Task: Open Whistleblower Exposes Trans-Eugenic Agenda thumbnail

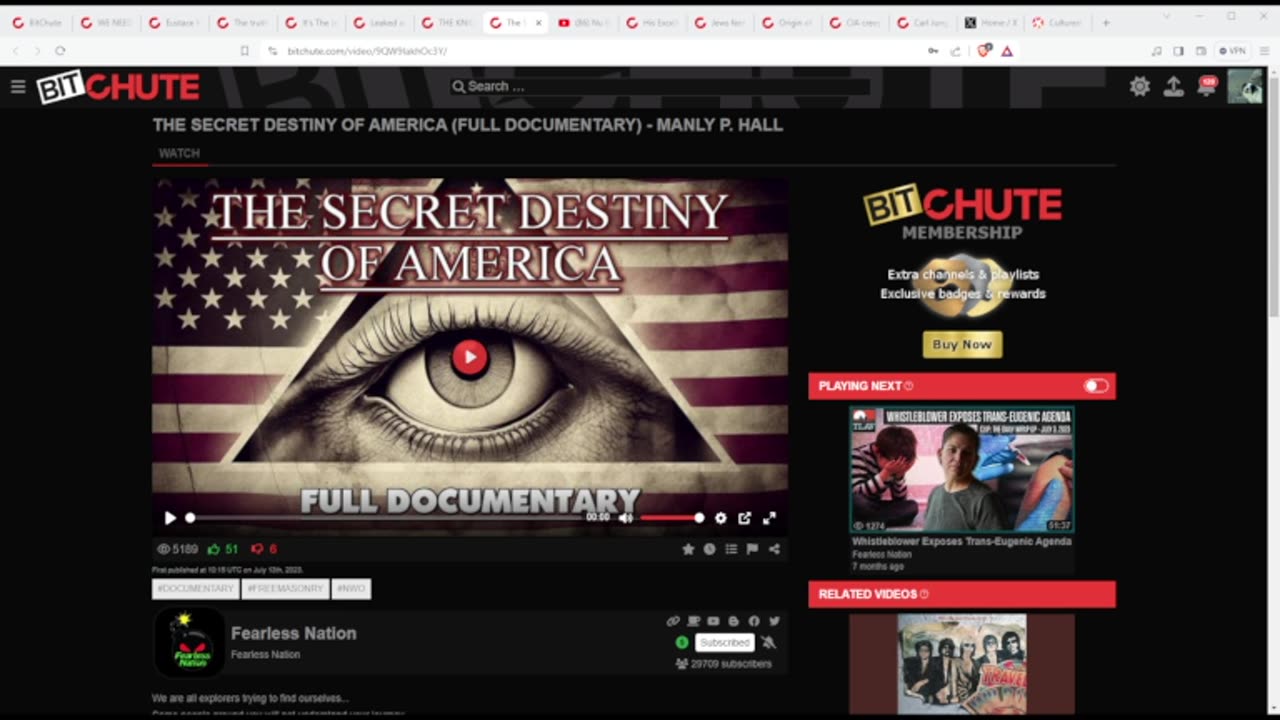Action: coord(962,469)
